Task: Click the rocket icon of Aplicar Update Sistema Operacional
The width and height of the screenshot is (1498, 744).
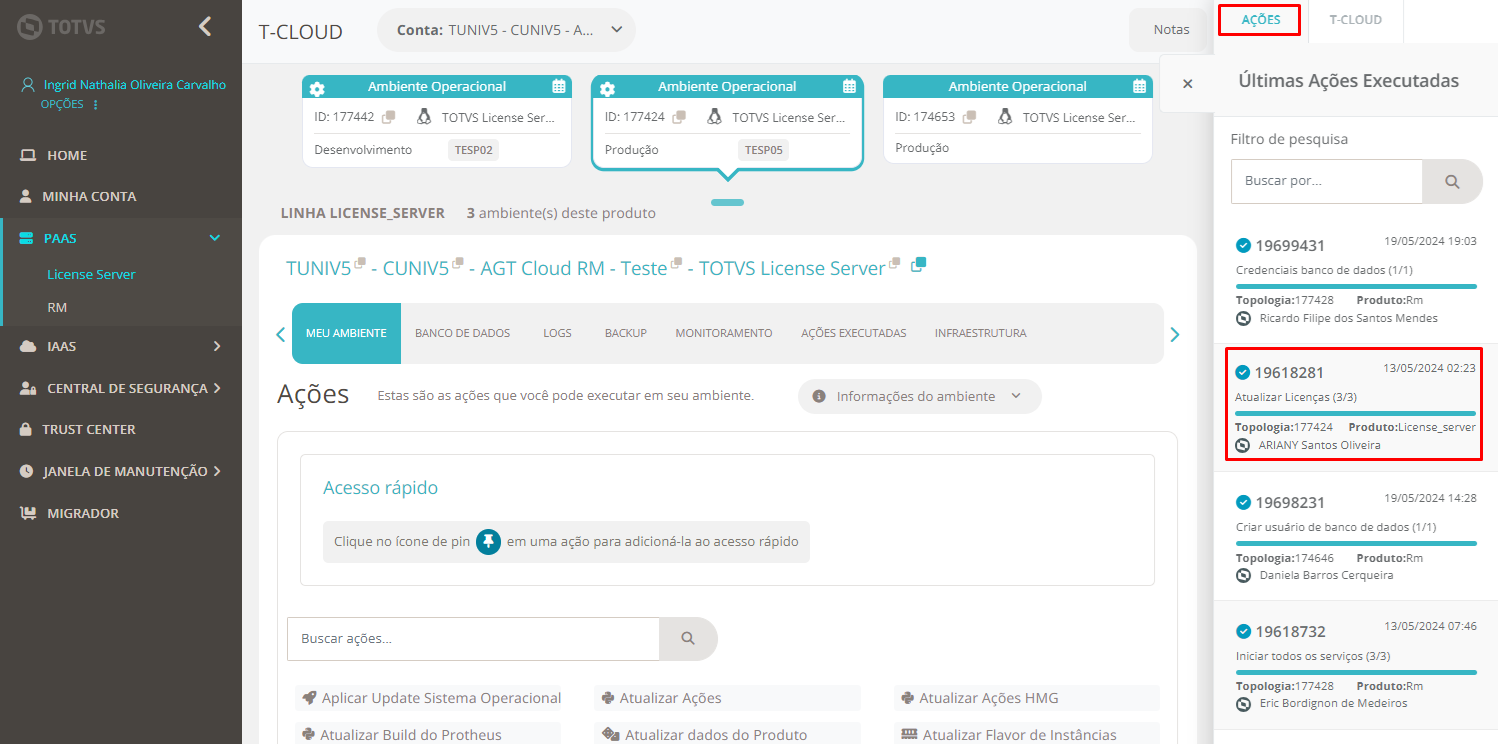Action: (309, 698)
